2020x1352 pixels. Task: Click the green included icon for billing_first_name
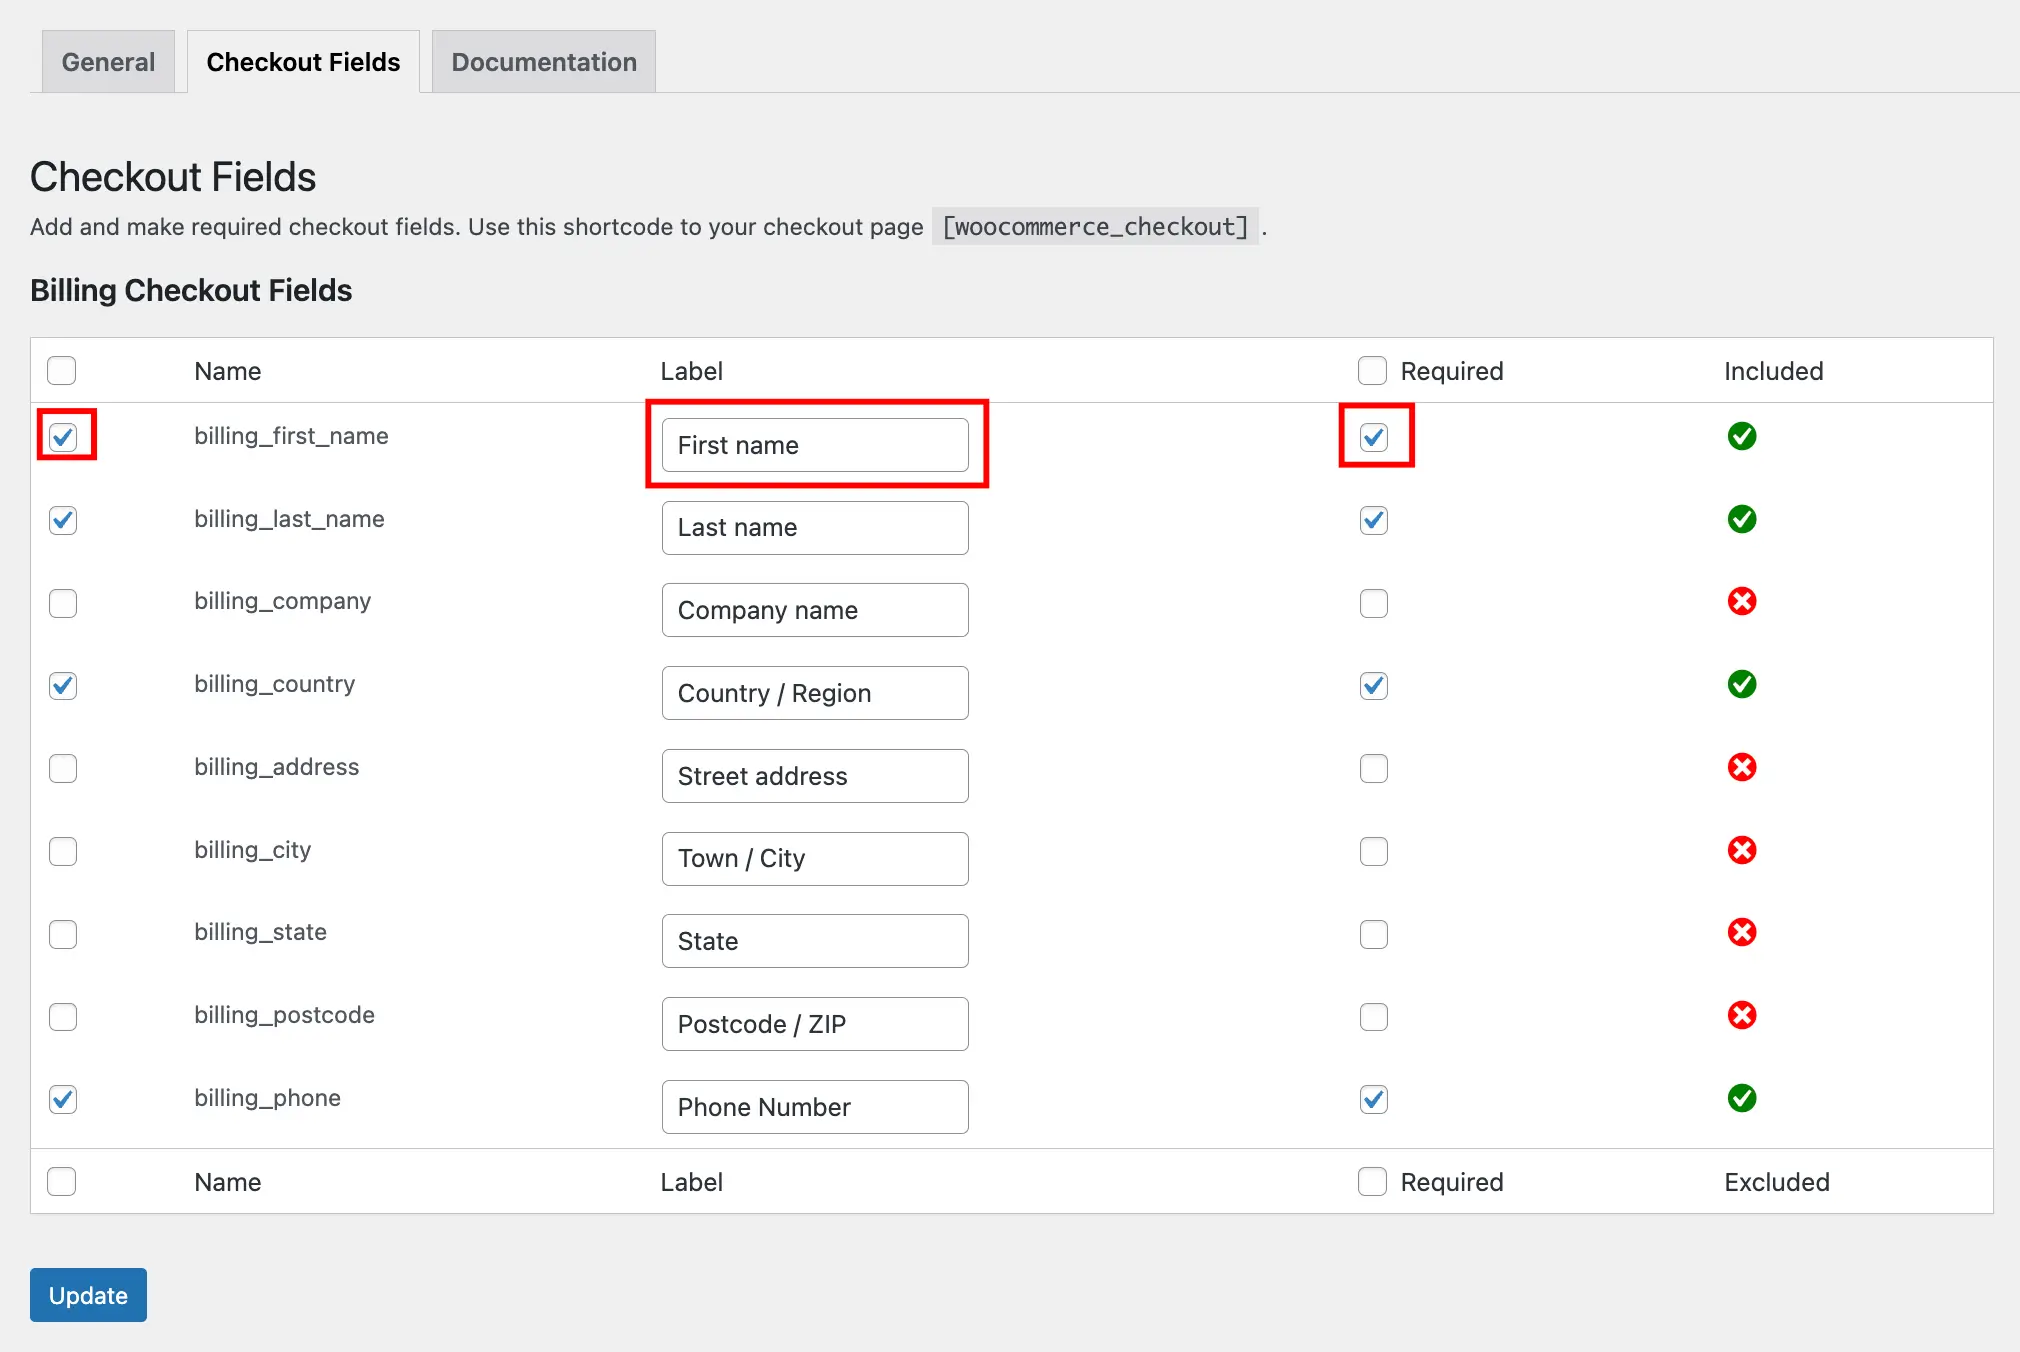pyautogui.click(x=1742, y=436)
